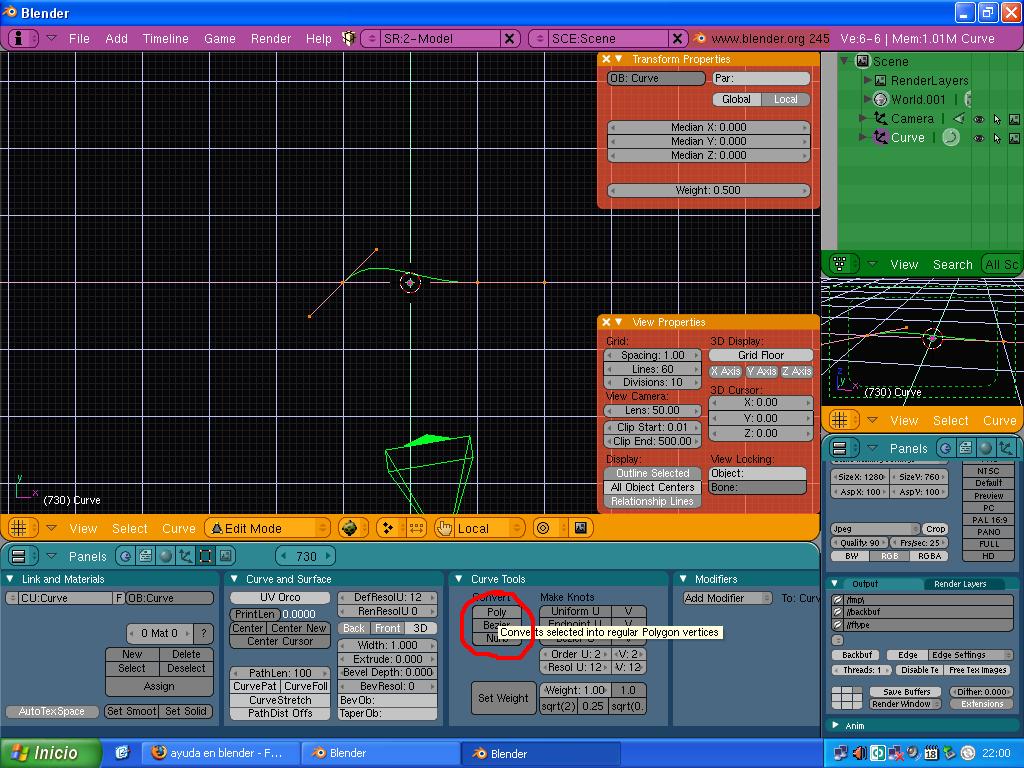
Task: Adjust the Weight: 0.500 slider
Action: (x=709, y=191)
